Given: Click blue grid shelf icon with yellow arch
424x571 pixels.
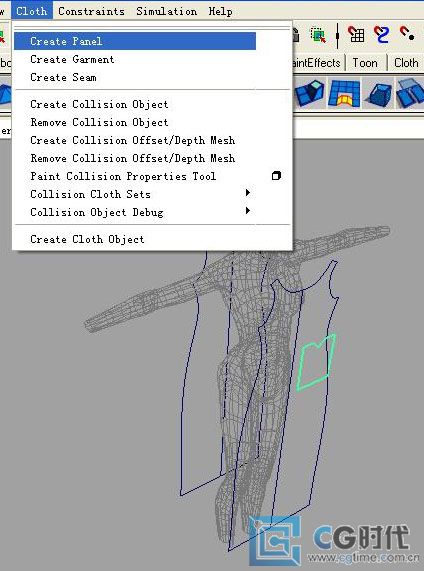Looking at the screenshot, I should [344, 94].
